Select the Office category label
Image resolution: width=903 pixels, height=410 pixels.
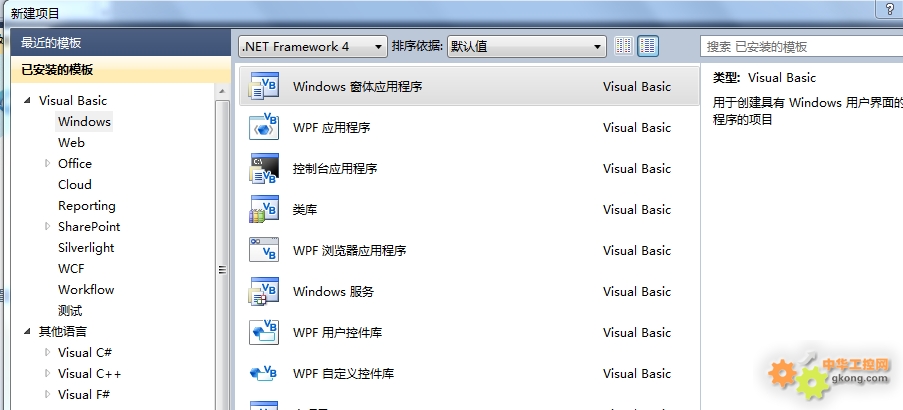click(75, 164)
